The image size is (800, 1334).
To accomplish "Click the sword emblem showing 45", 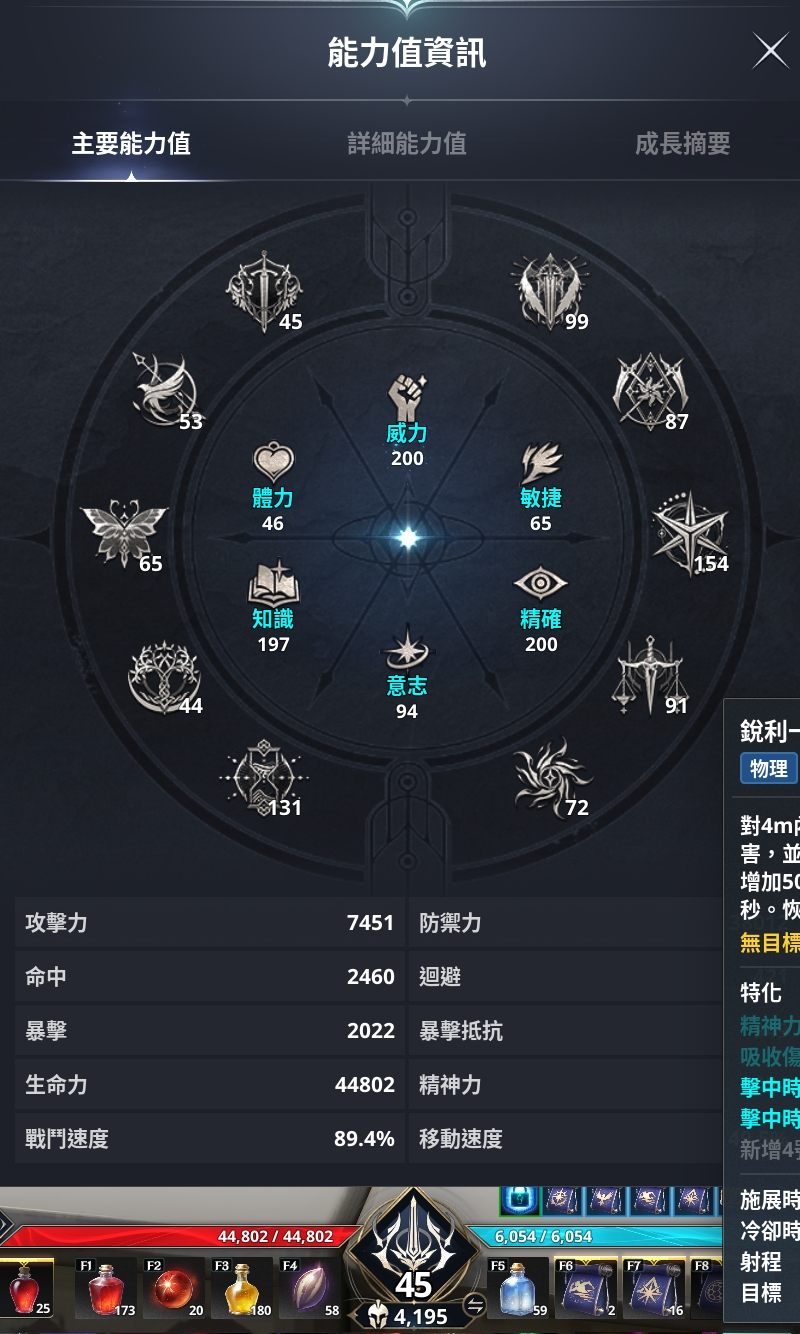I will click(262, 292).
